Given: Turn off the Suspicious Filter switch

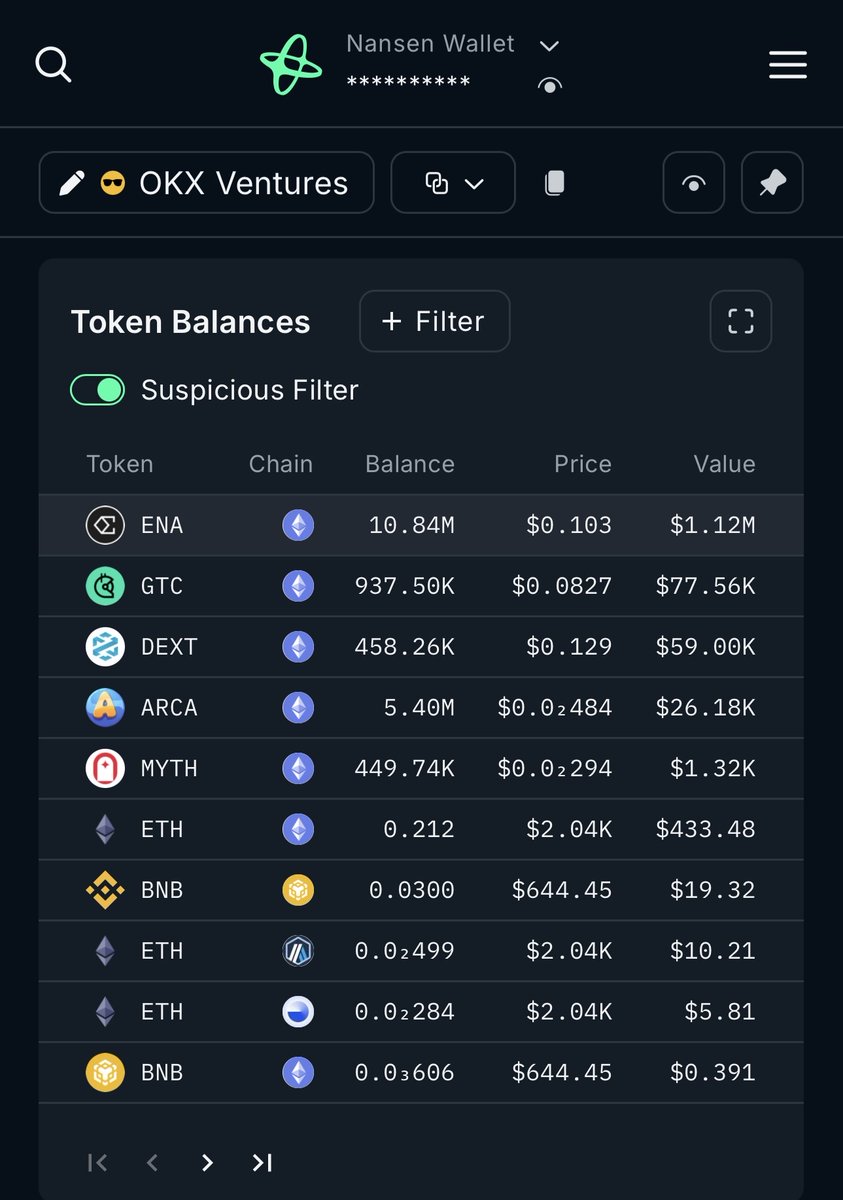Looking at the screenshot, I should 97,390.
